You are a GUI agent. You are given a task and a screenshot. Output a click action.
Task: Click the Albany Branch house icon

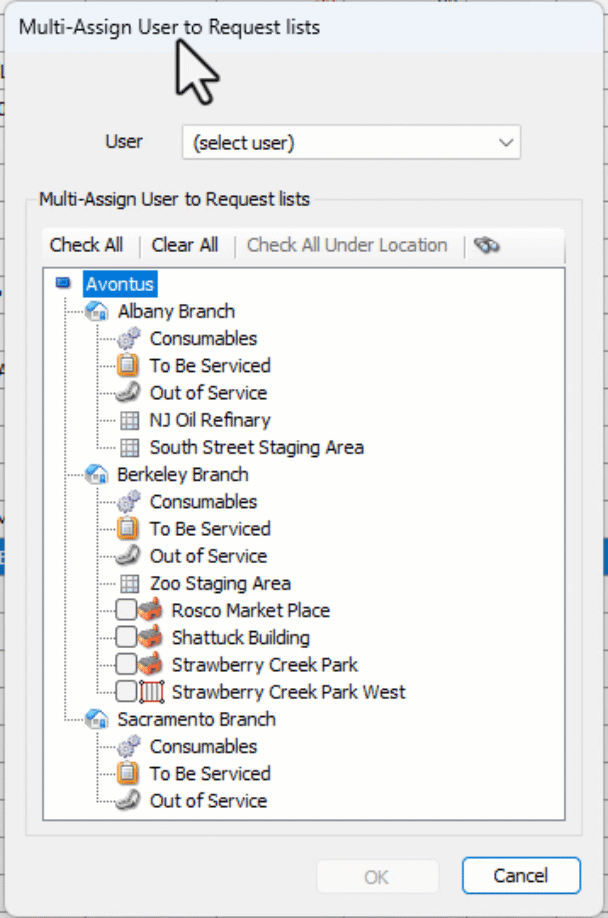pyautogui.click(x=96, y=311)
